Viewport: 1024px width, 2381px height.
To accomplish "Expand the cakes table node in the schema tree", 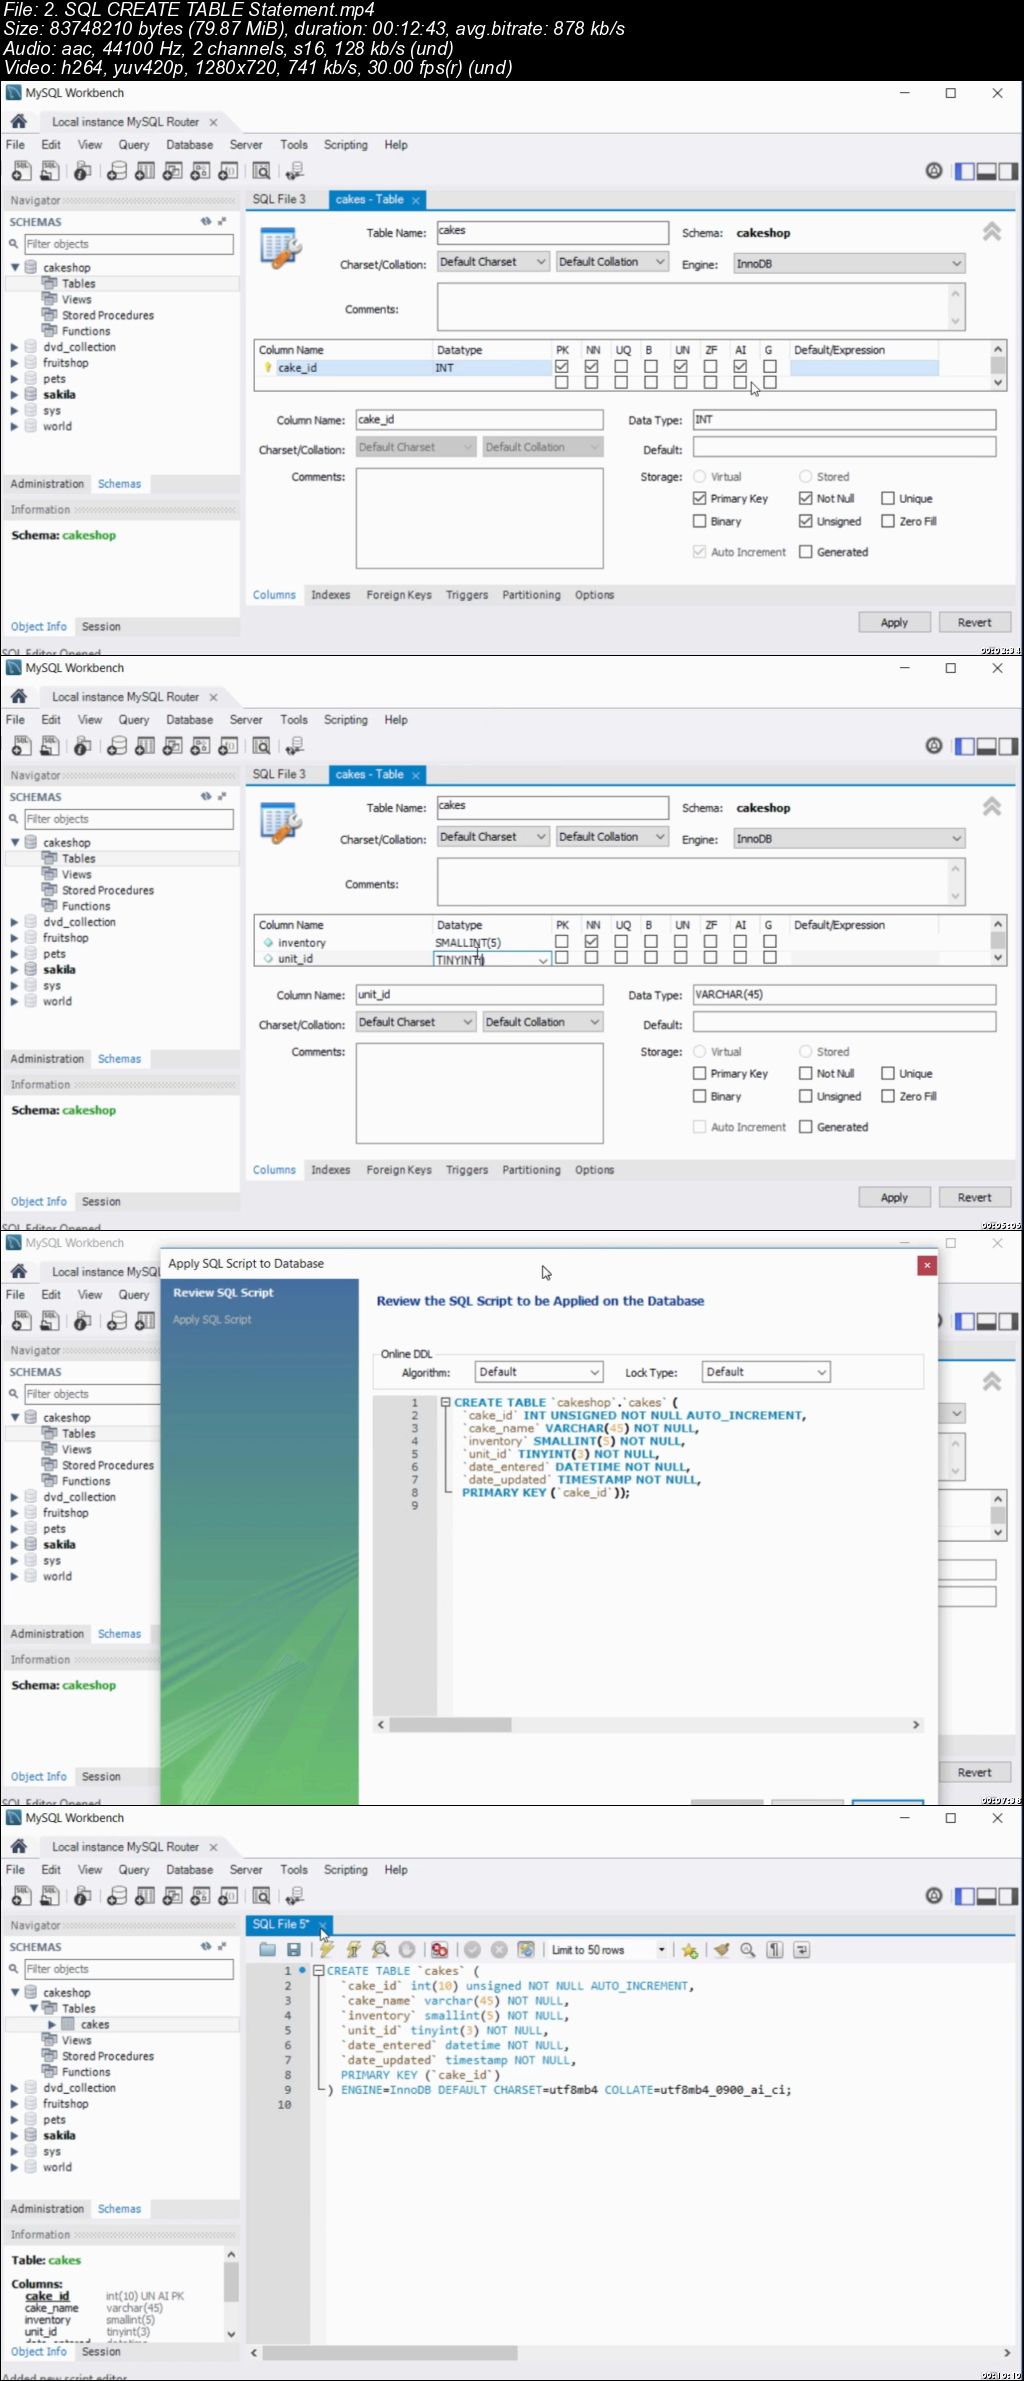I will coord(52,2024).
